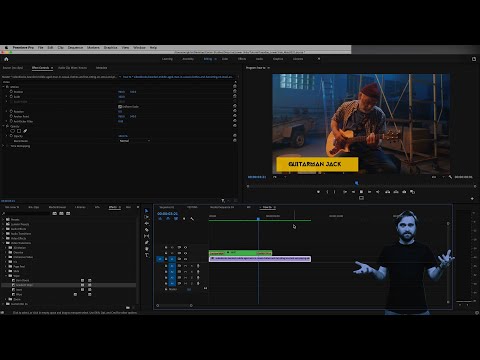Open the Program monitor button editor plus
The height and width of the screenshot is (360, 480).
click(x=472, y=198)
